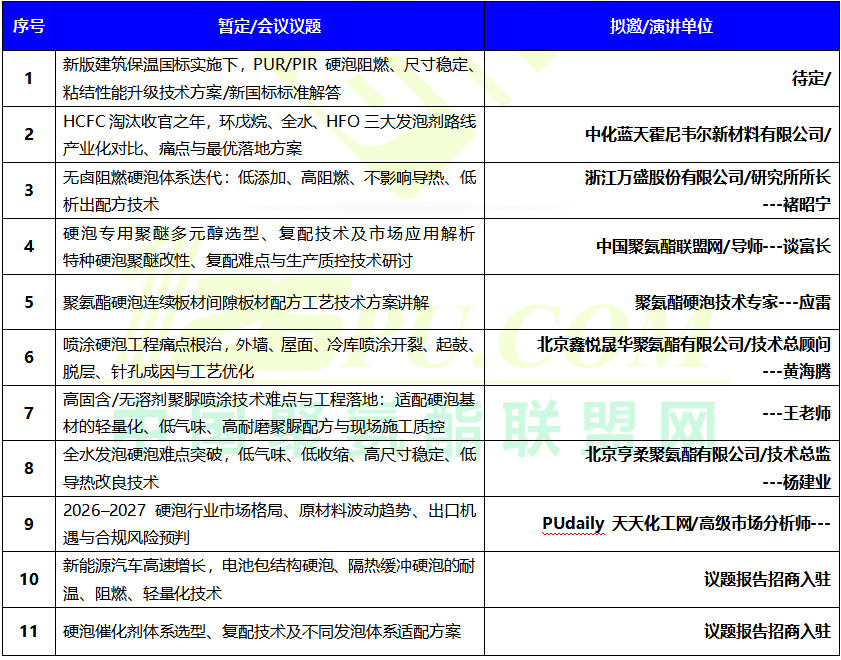Click the 序号 column header
This screenshot has width=841, height=660.
(x=28, y=26)
